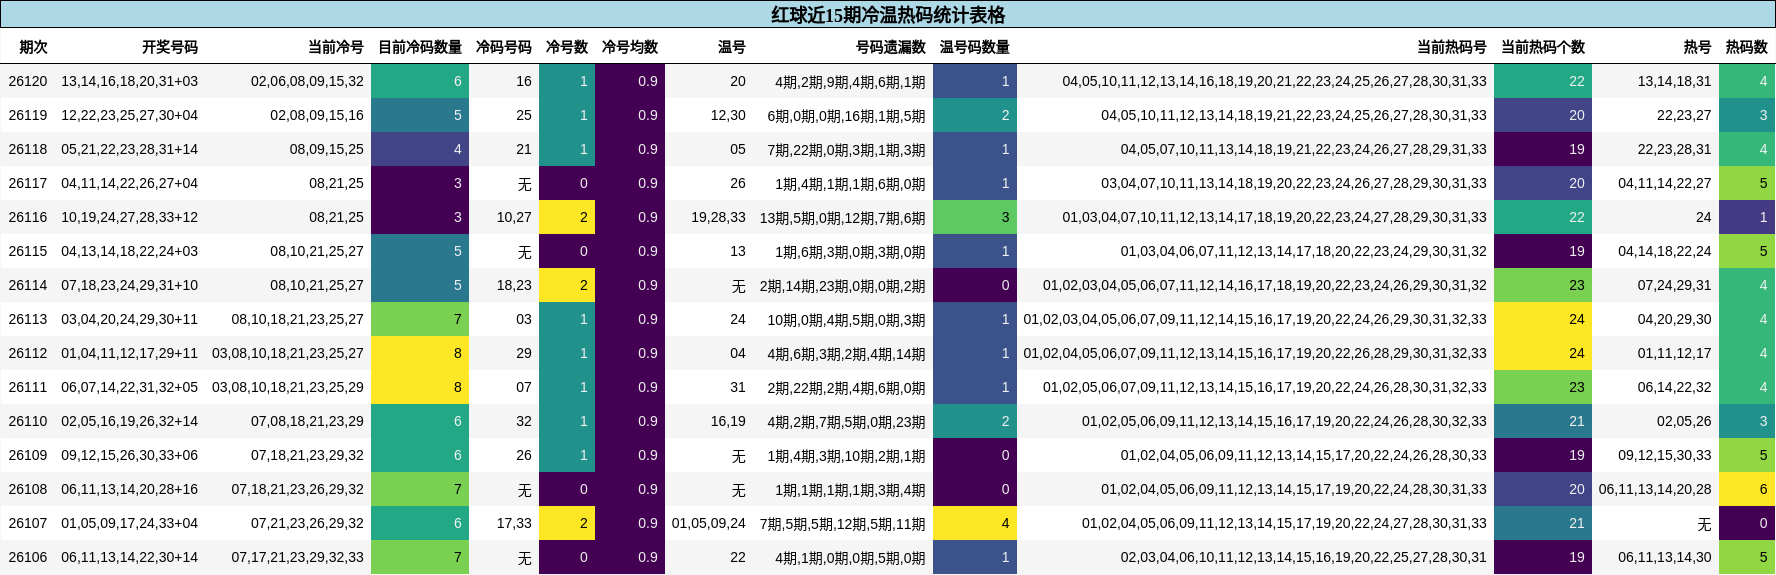Click hot code count 21 in row 26110
Viewport: 1776px width, 575px height.
(x=1543, y=421)
